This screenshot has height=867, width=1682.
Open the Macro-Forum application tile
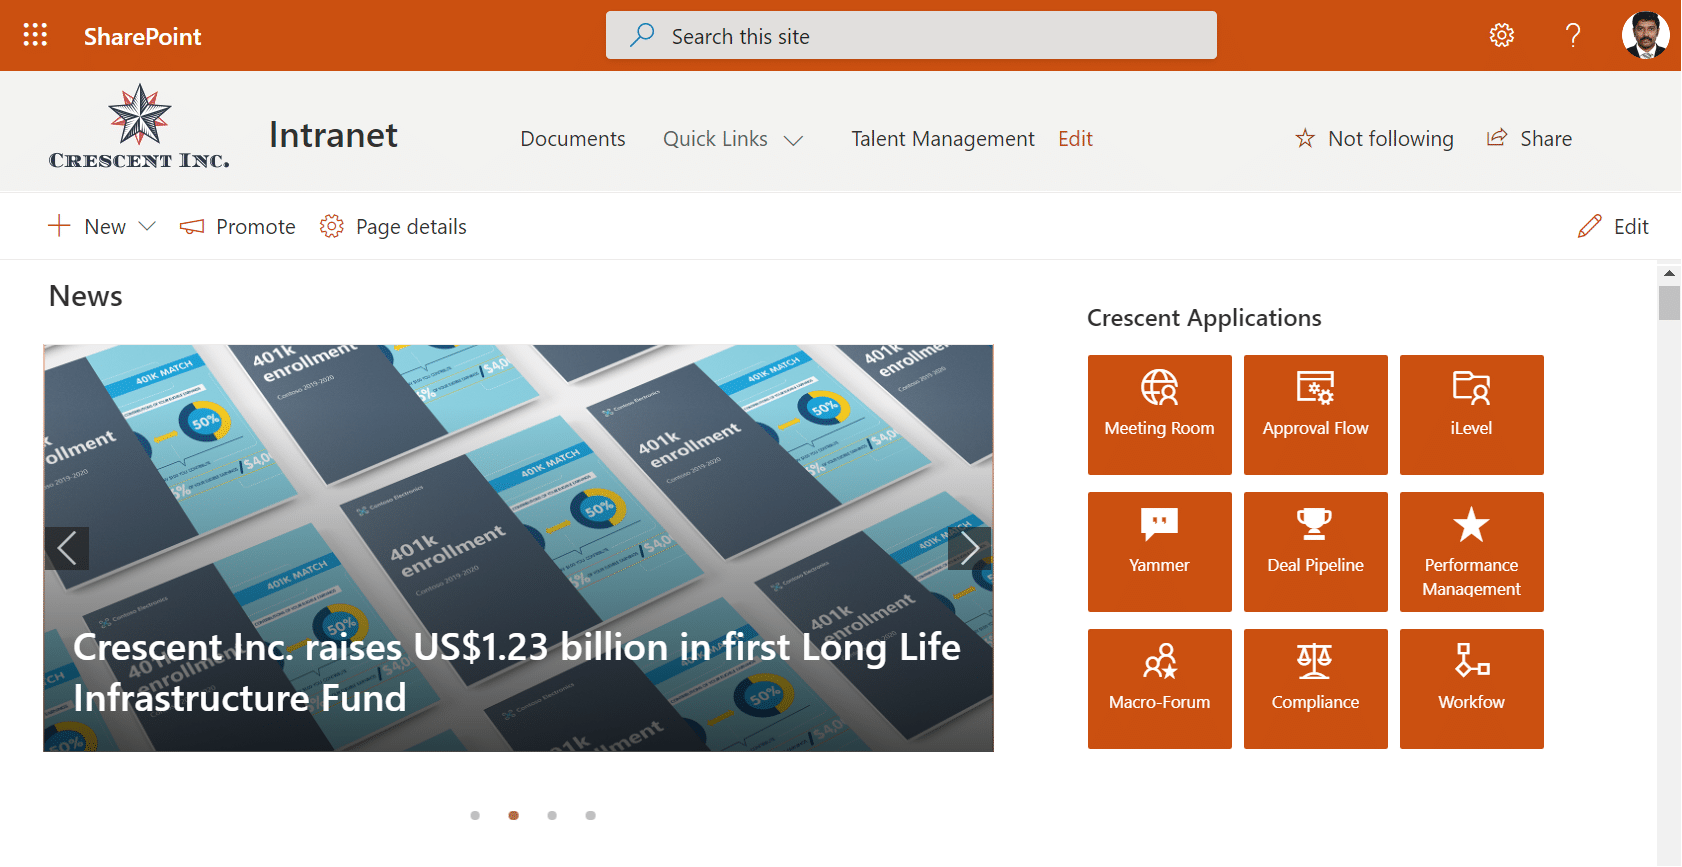coord(1159,688)
